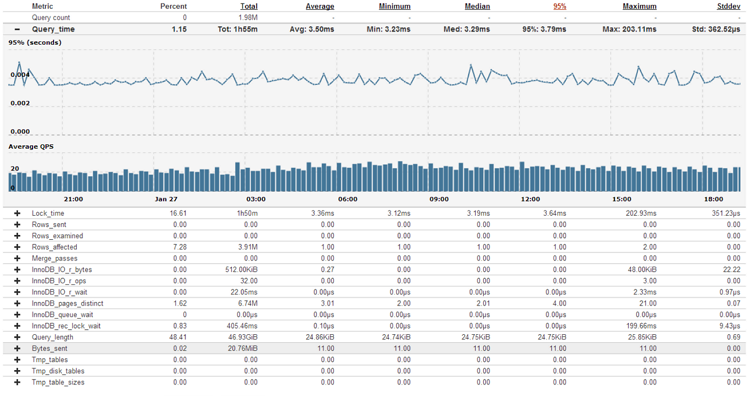The width and height of the screenshot is (750, 396).
Task: Expand the Lock_time row
Action: point(17,213)
